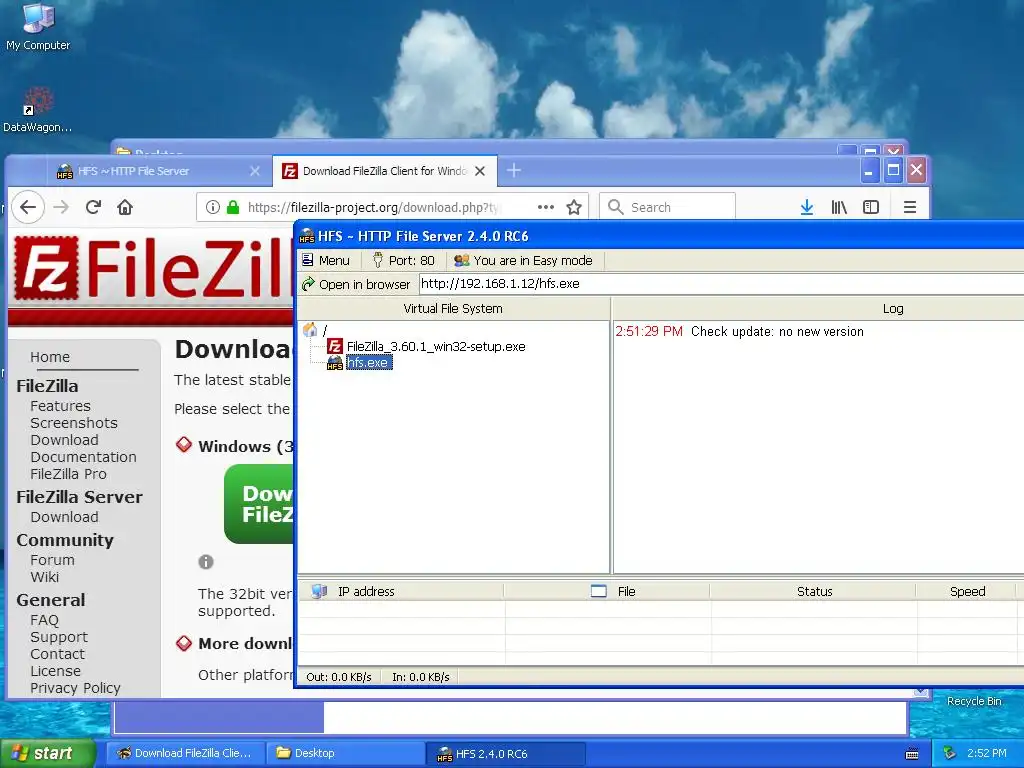
Task: Select hfs.exe in Virtual File System
Action: coord(369,362)
